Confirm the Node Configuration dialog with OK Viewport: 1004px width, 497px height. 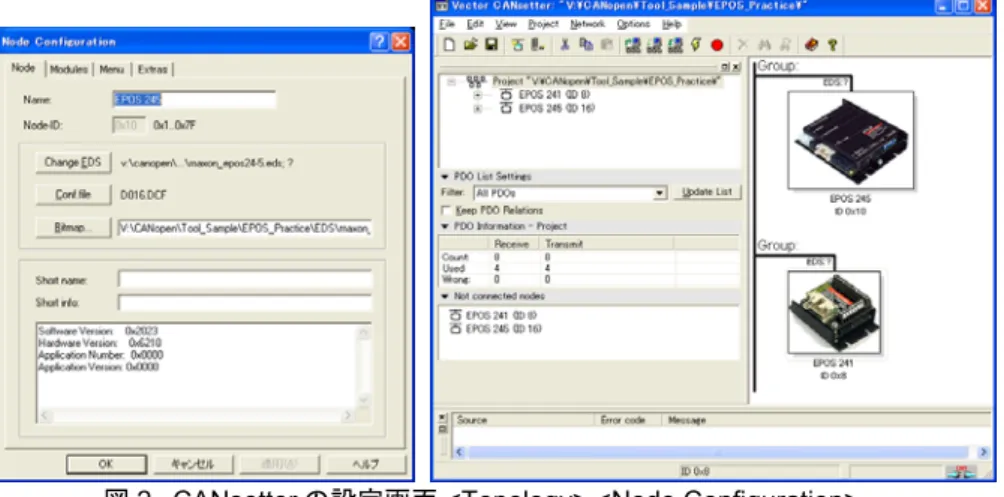pyautogui.click(x=106, y=464)
